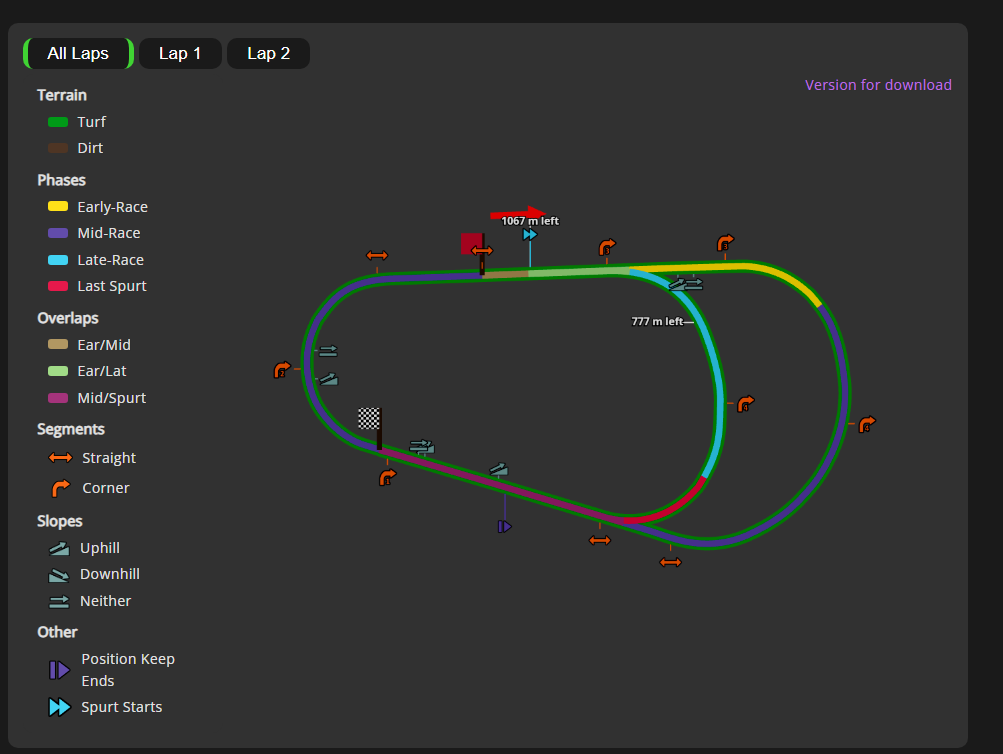Click the yellow early-race section of the track
The image size is (1003, 754).
point(745,266)
